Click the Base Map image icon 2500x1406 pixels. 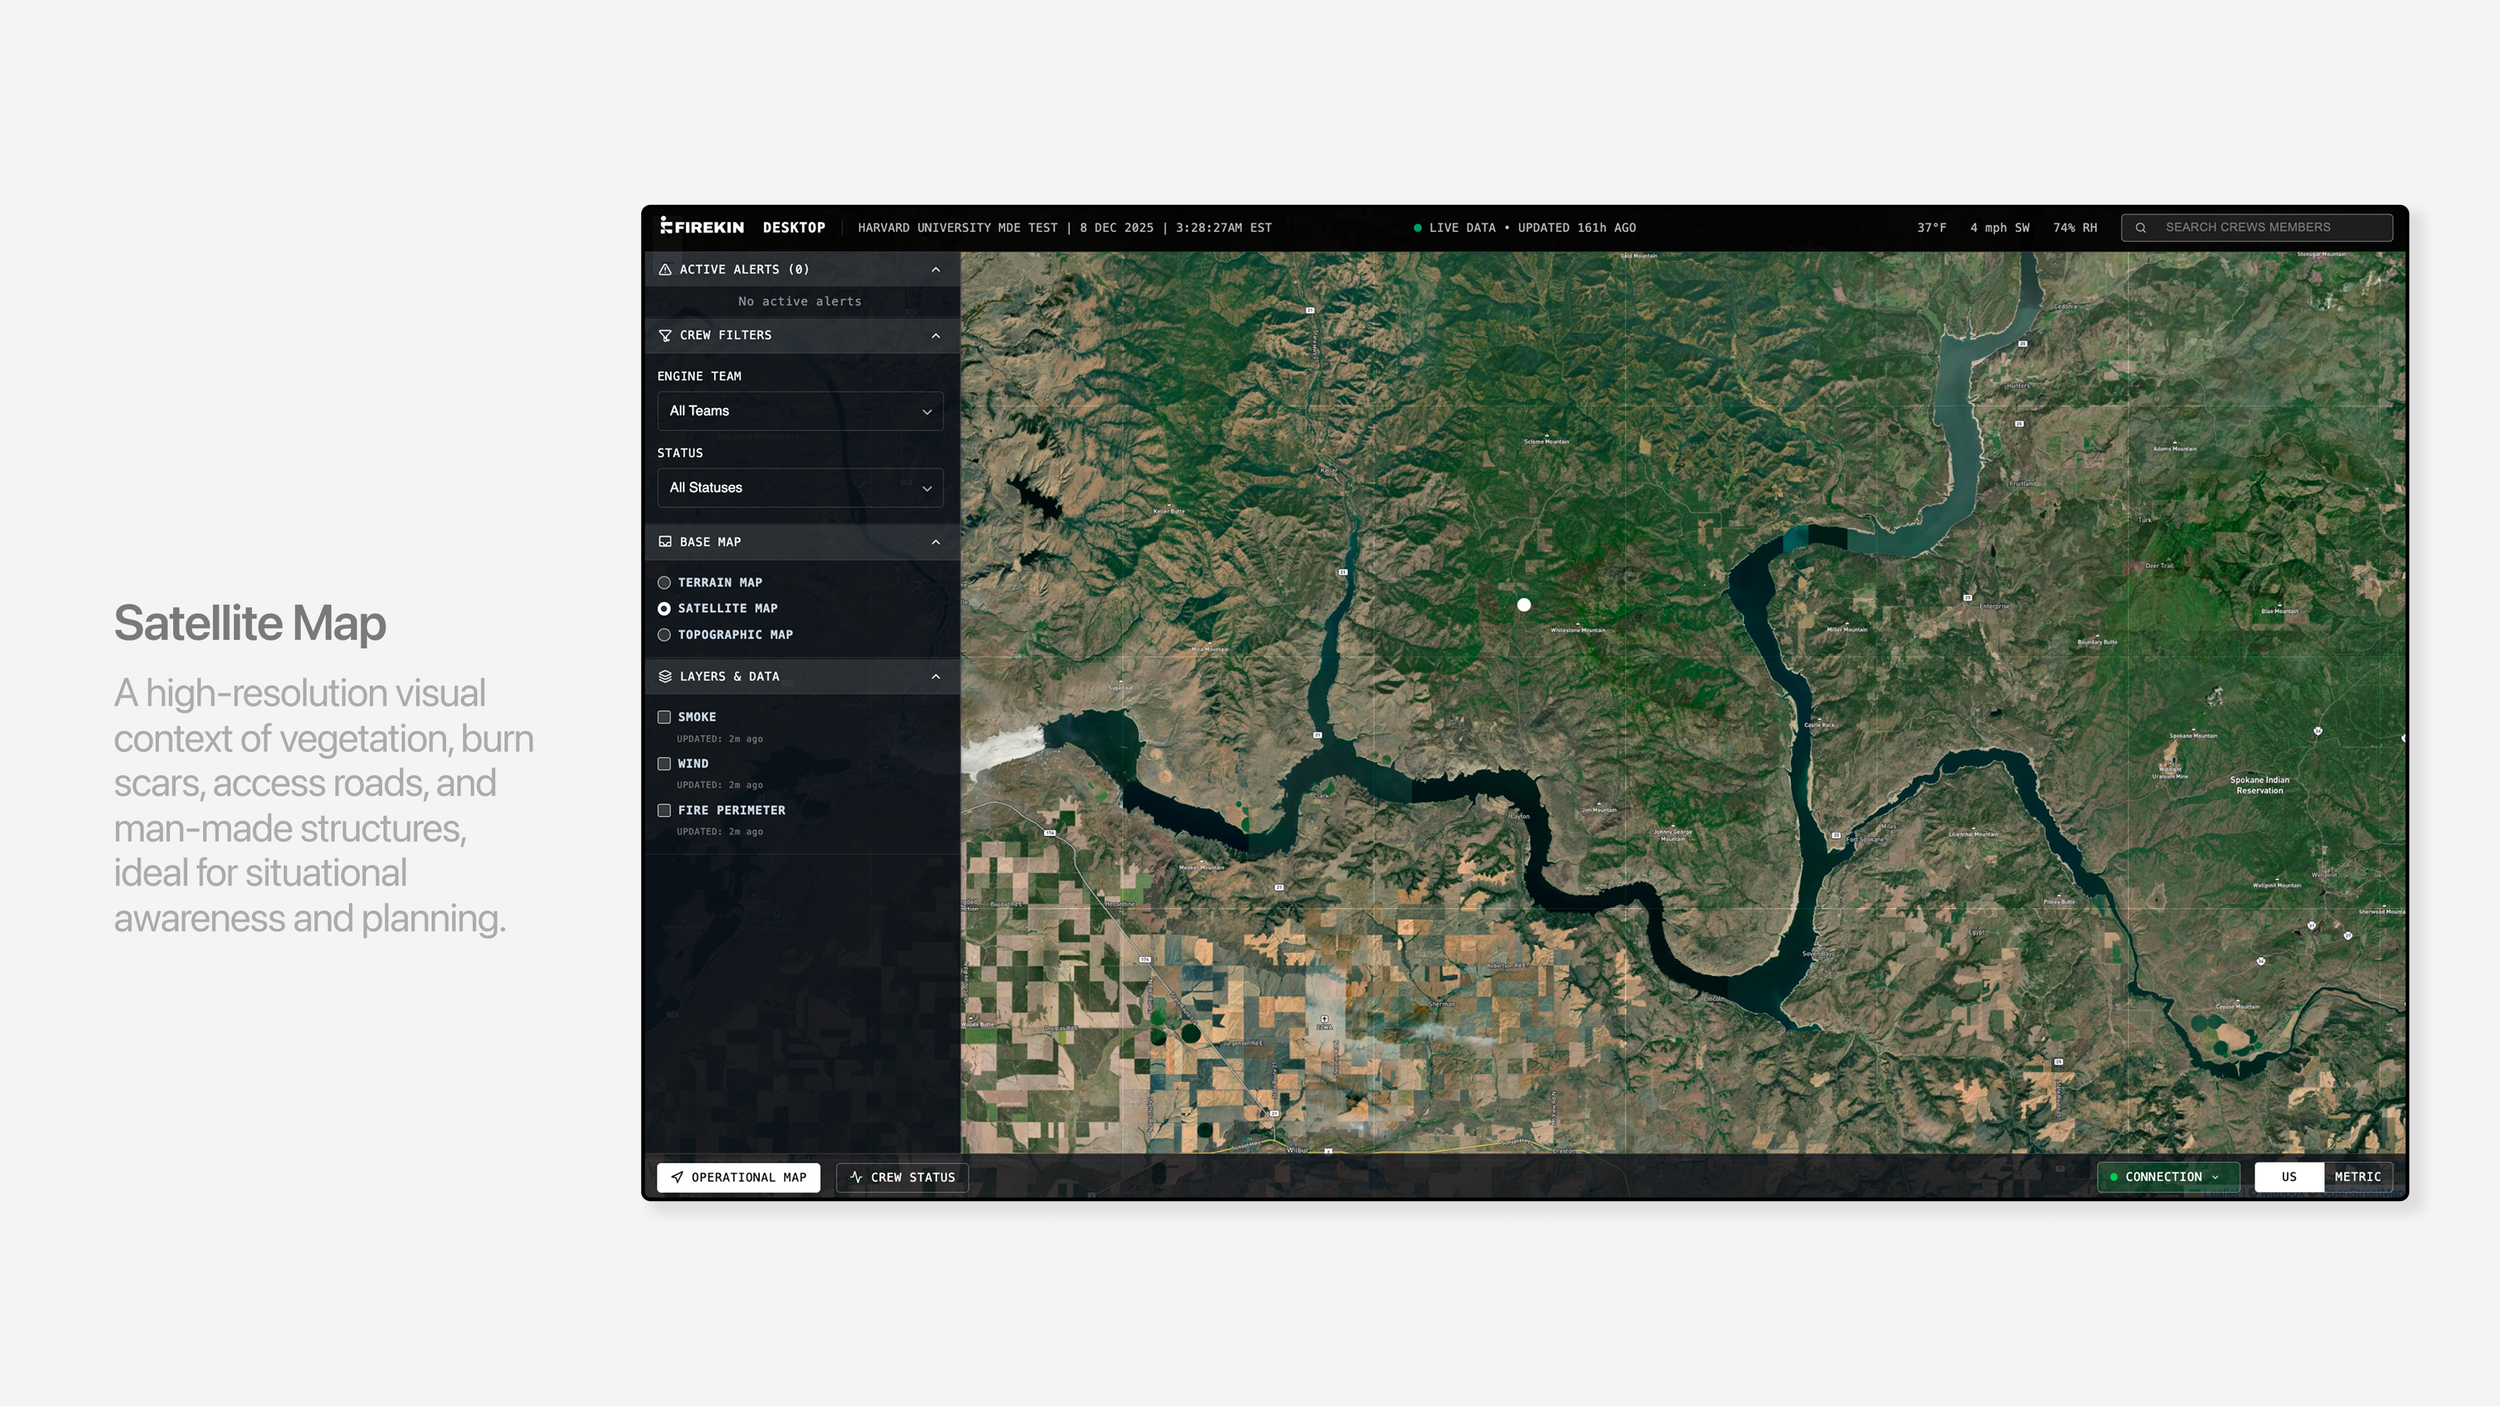pyautogui.click(x=665, y=541)
